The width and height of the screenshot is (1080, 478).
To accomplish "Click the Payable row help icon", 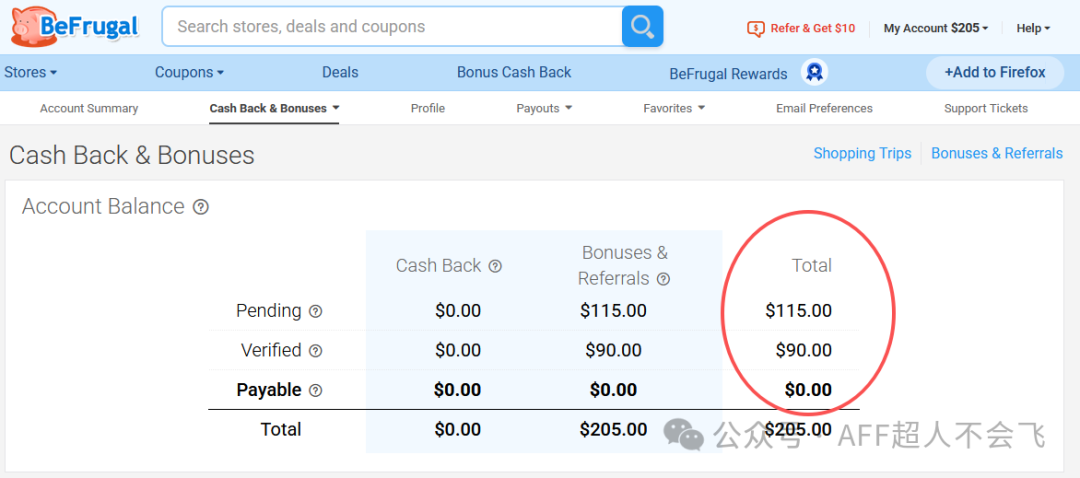I will 315,391.
